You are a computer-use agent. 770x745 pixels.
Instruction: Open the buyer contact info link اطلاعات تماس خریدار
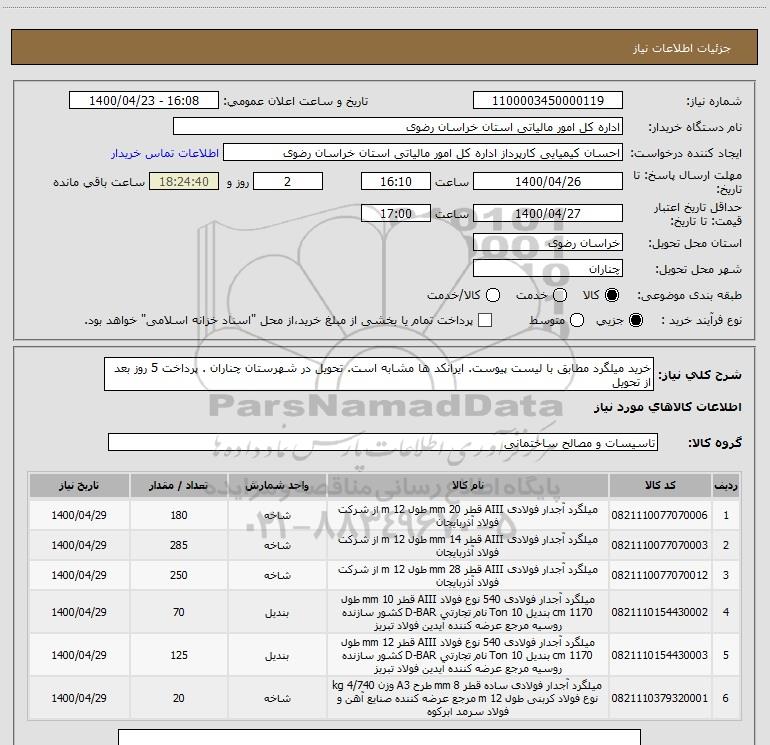(165, 153)
